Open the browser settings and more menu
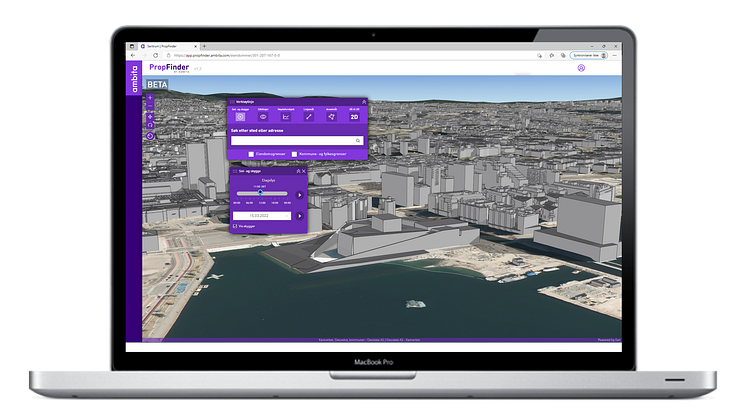The image size is (746, 419). (615, 56)
